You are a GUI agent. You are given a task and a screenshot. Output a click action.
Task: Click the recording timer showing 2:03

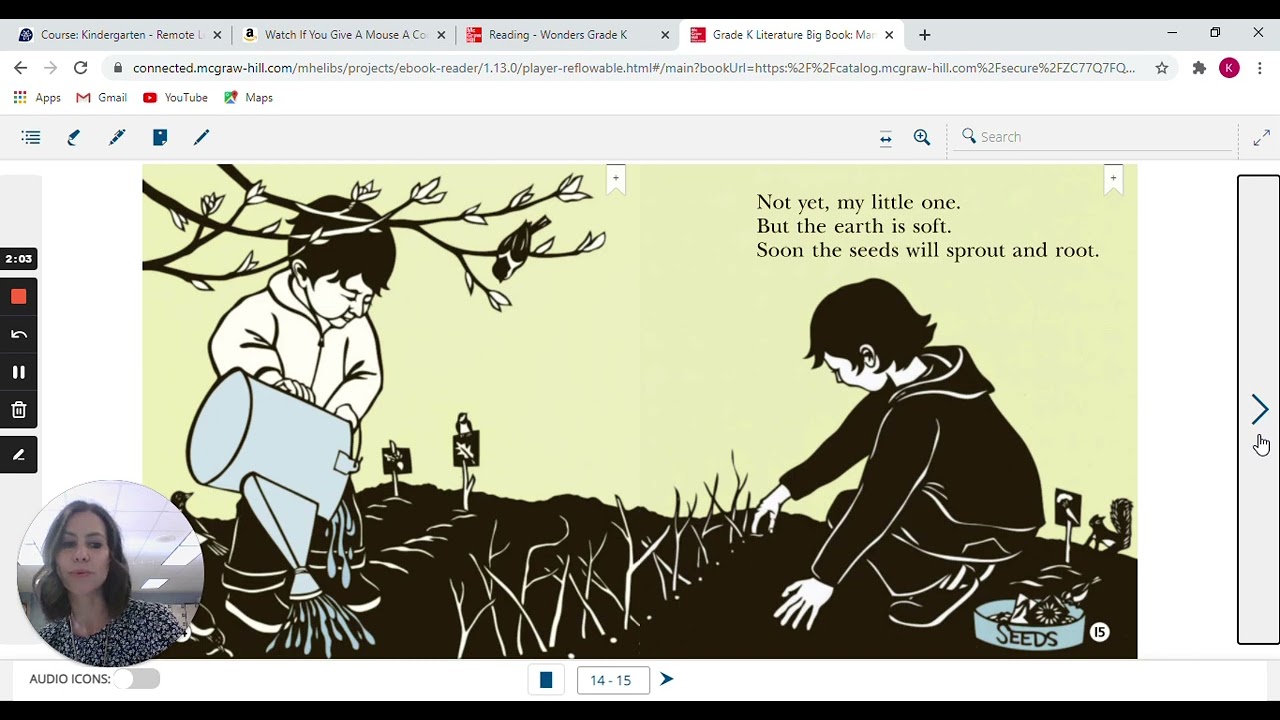pos(18,259)
